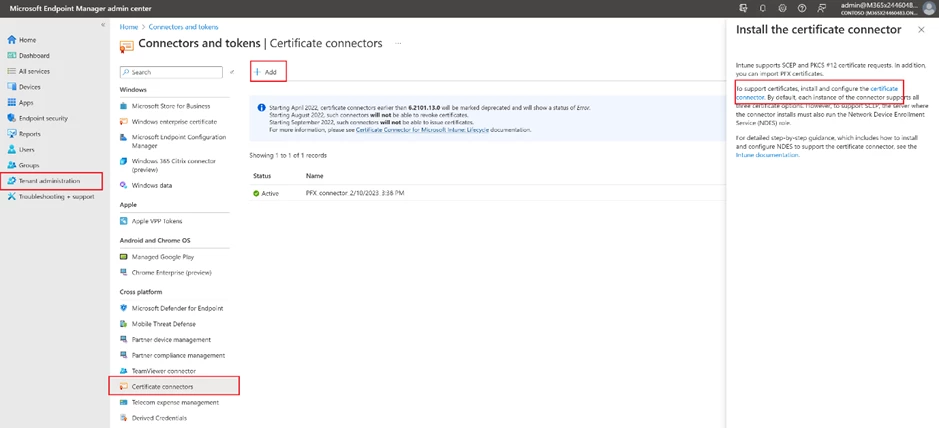Open the Intune documentation link
The height and width of the screenshot is (428, 939).
767,155
